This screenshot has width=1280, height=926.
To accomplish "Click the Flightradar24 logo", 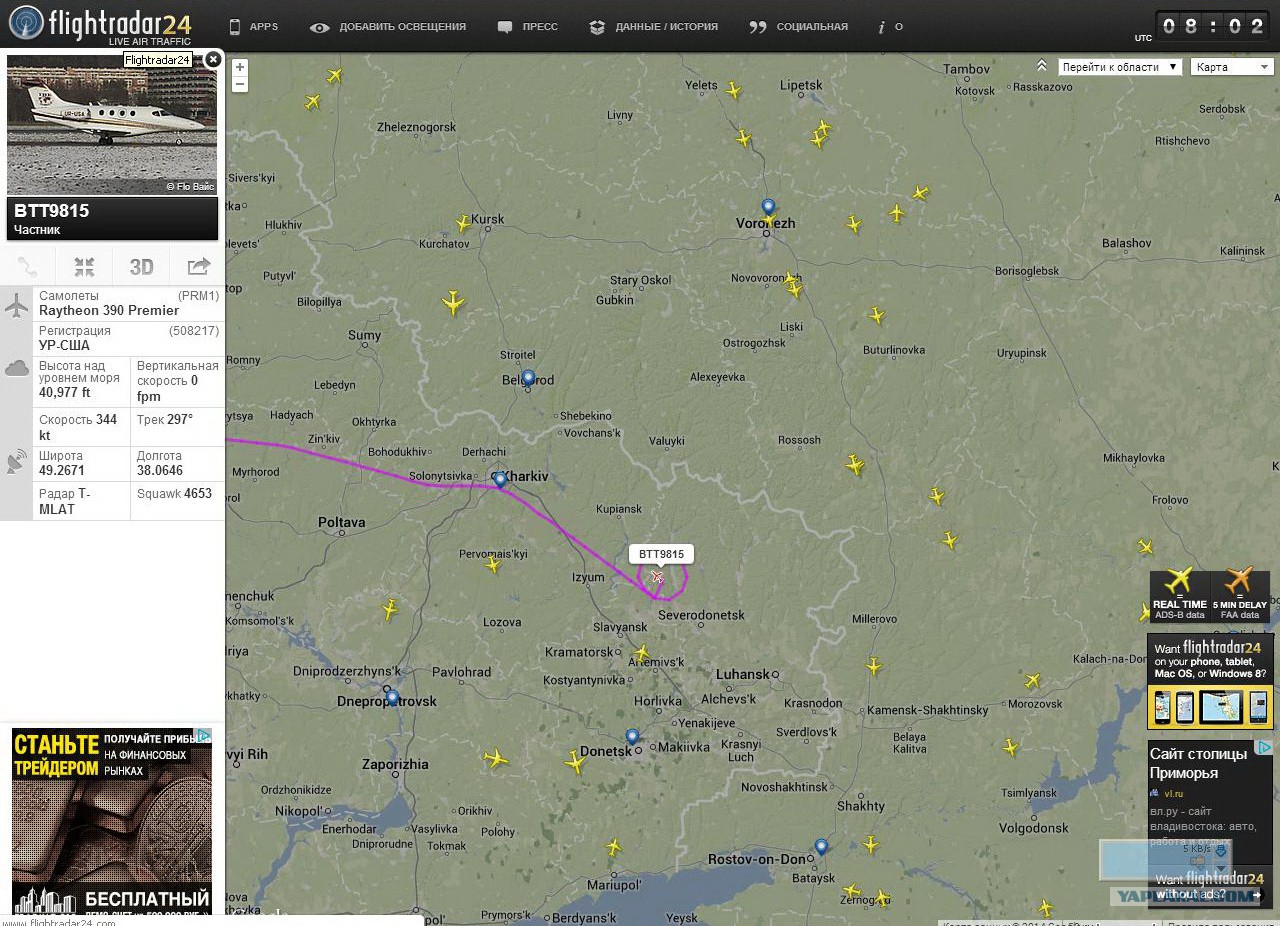I will point(100,25).
